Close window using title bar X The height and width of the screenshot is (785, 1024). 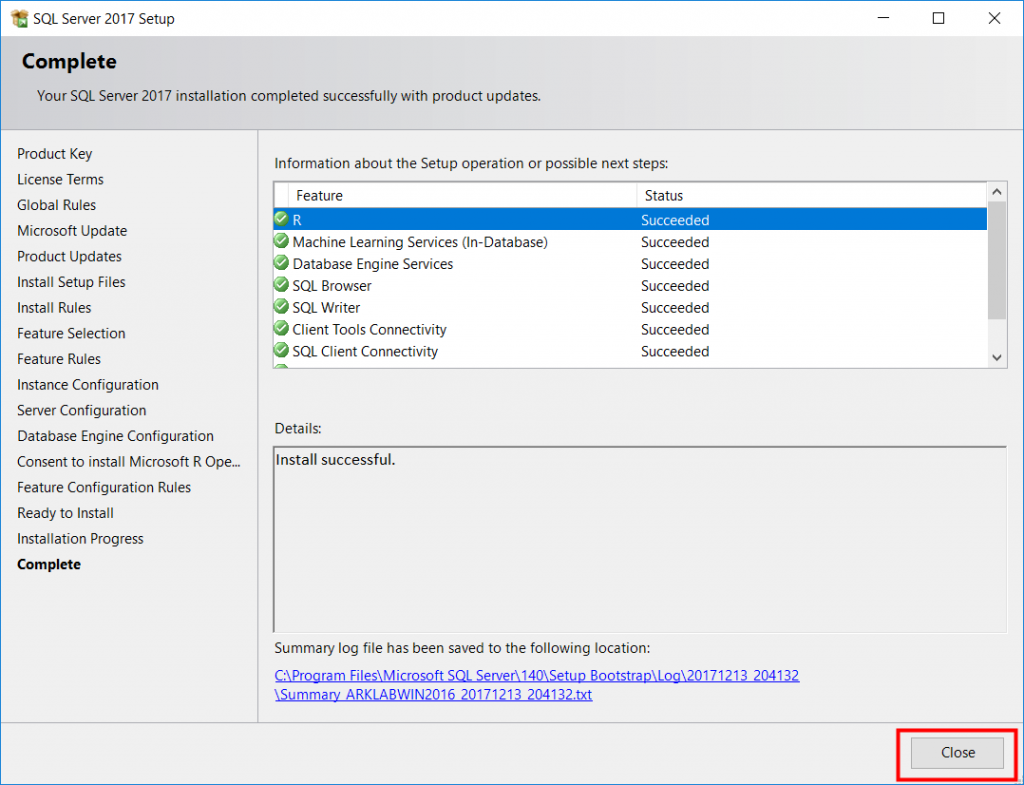(x=994, y=18)
